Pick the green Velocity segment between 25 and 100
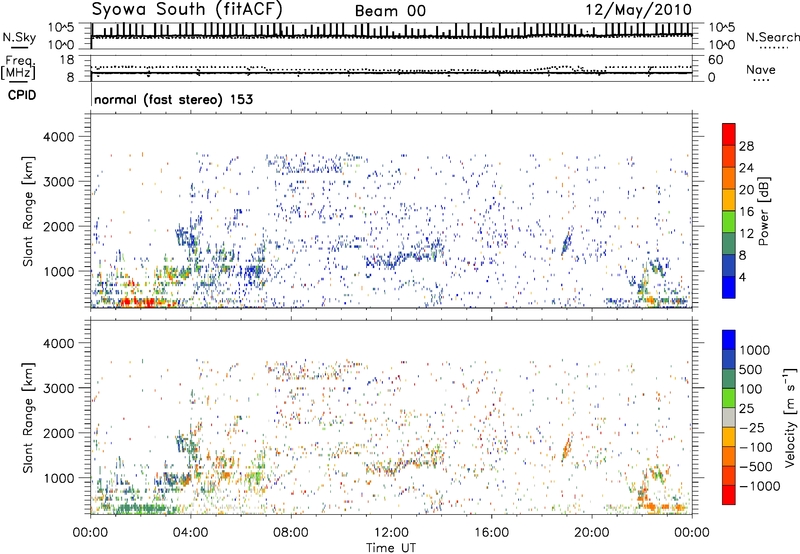Screen dimensions: 800x554 (729, 398)
